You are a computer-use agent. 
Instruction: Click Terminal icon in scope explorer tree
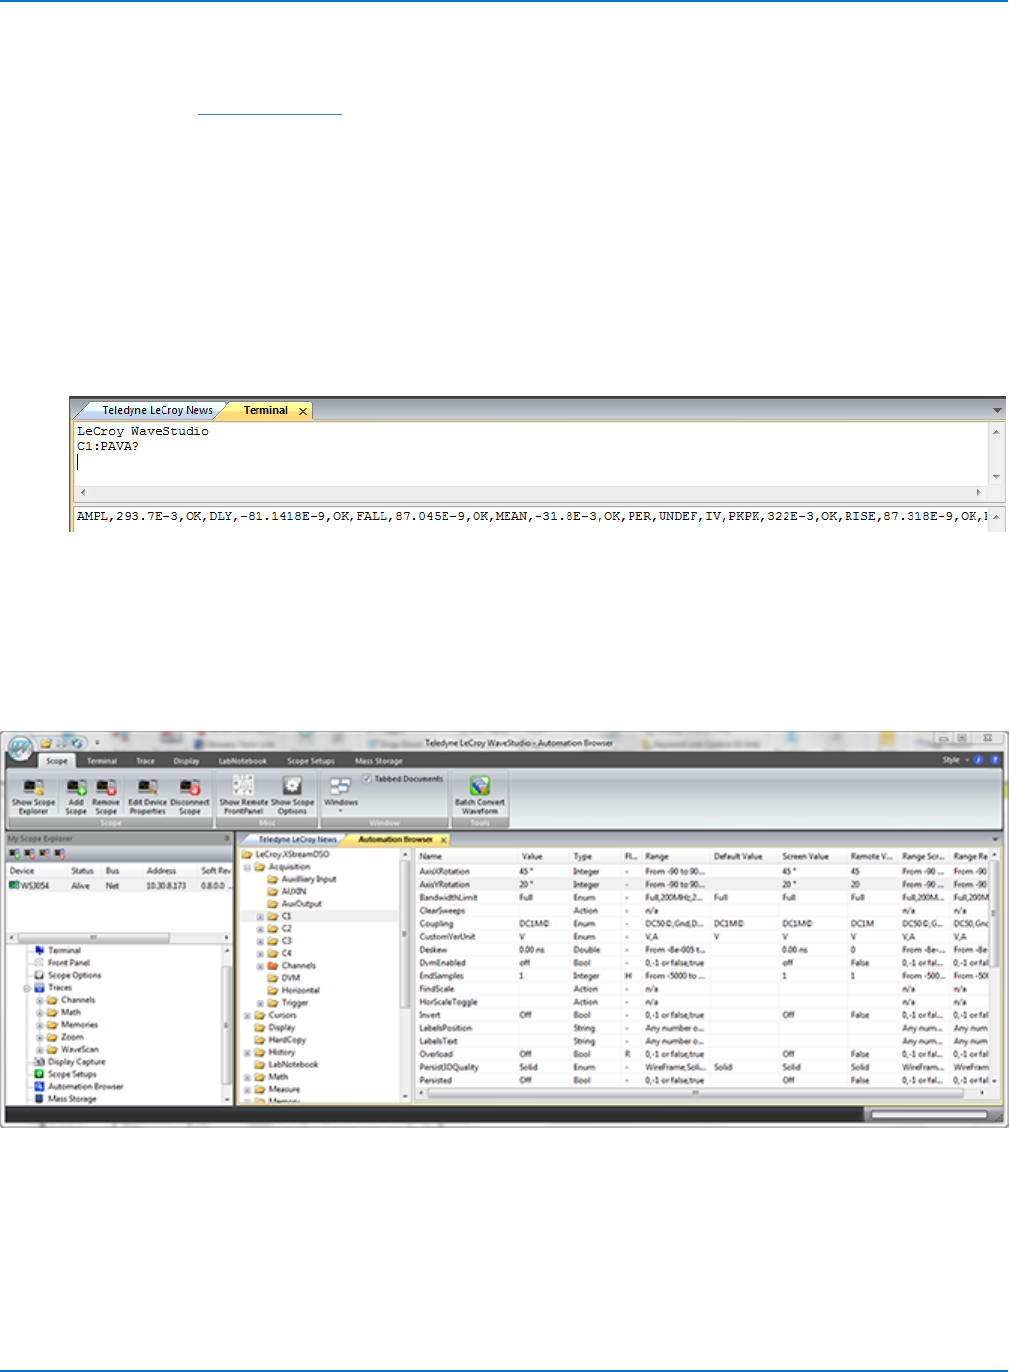(x=39, y=950)
